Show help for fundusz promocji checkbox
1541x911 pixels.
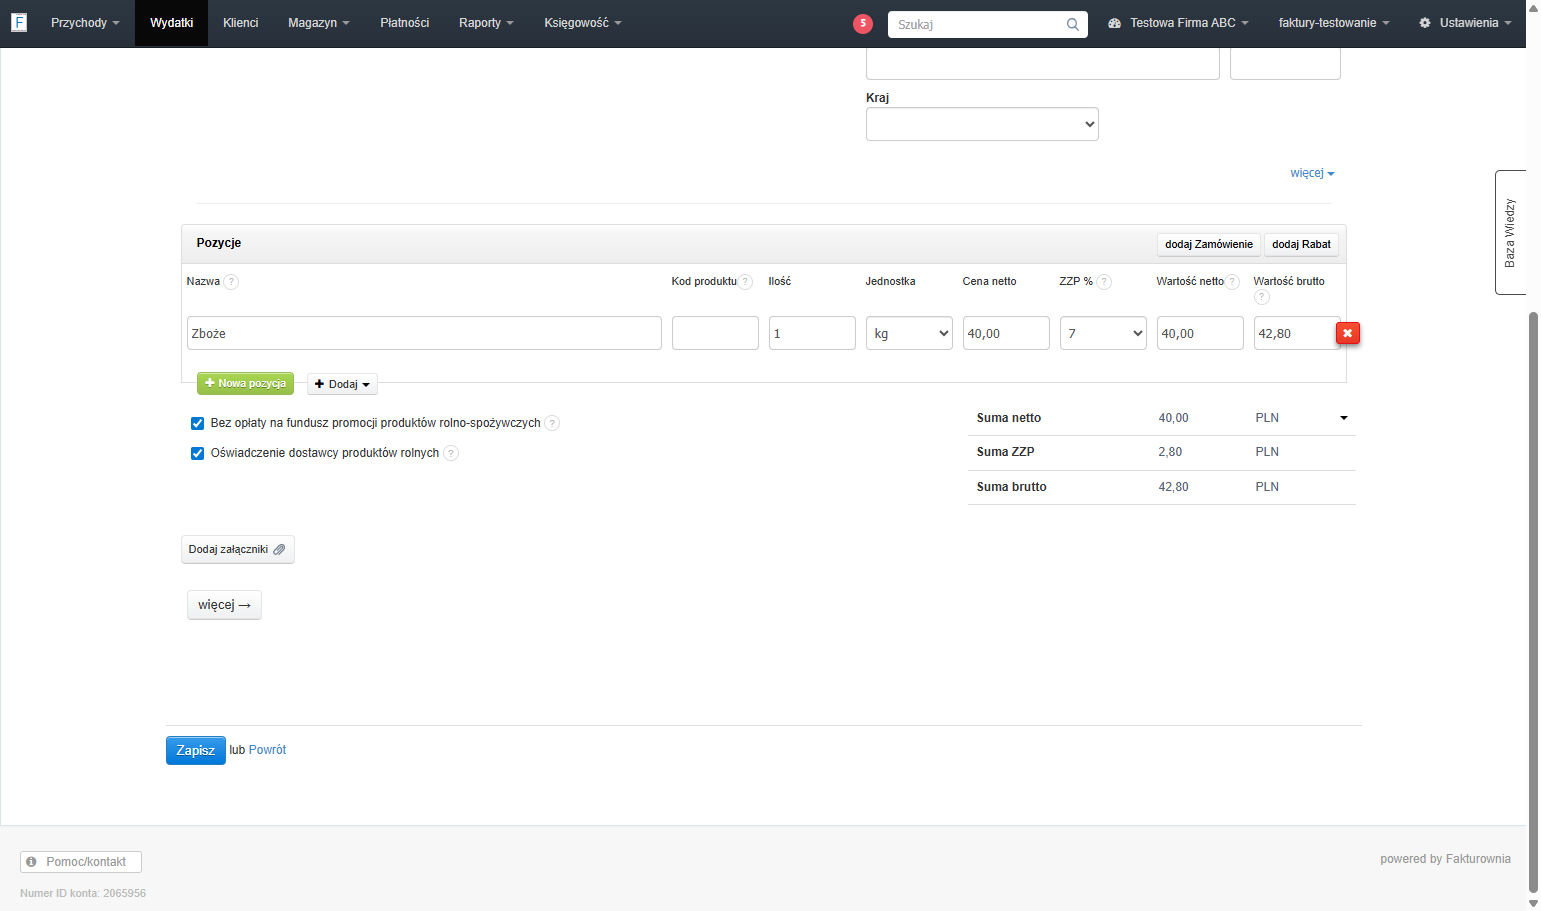click(552, 423)
